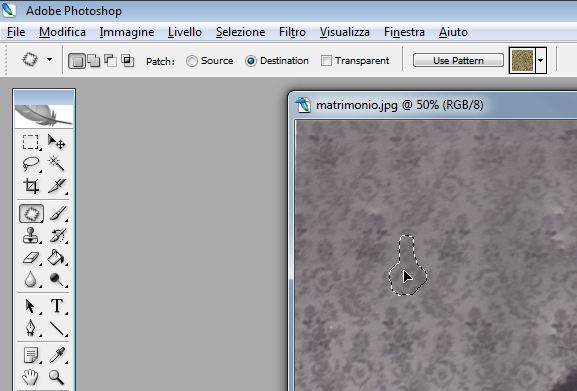Select the Rectangular Marquee tool
Viewport: 577px width, 391px height.
tap(31, 142)
